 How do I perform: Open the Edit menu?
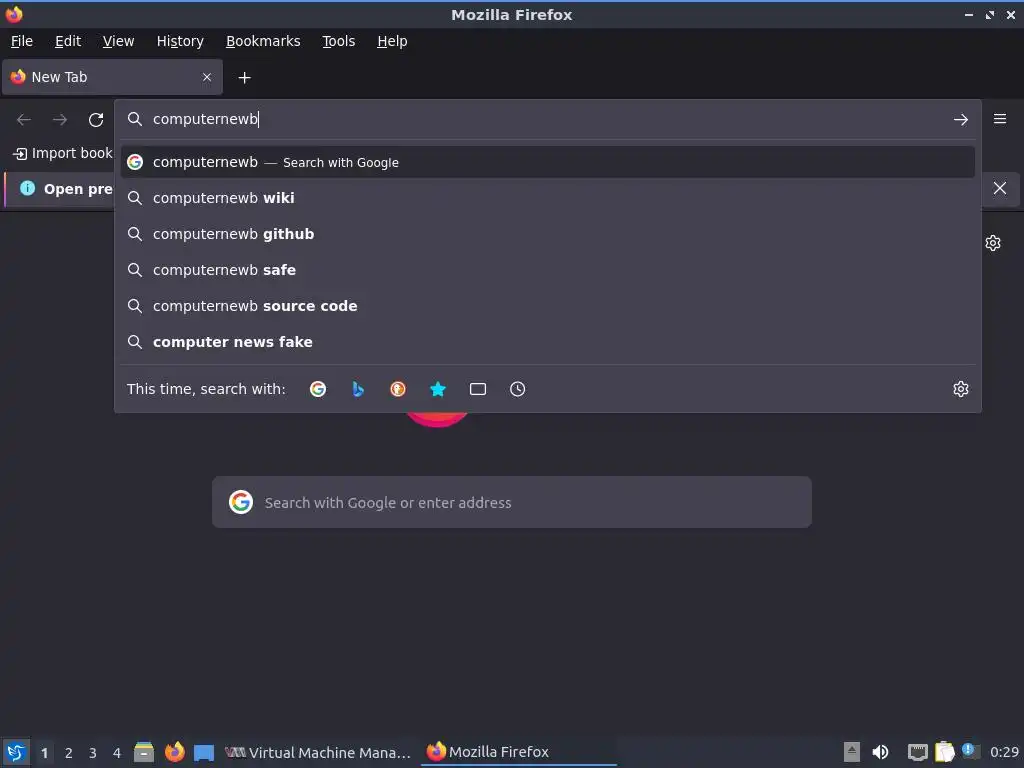pos(68,41)
